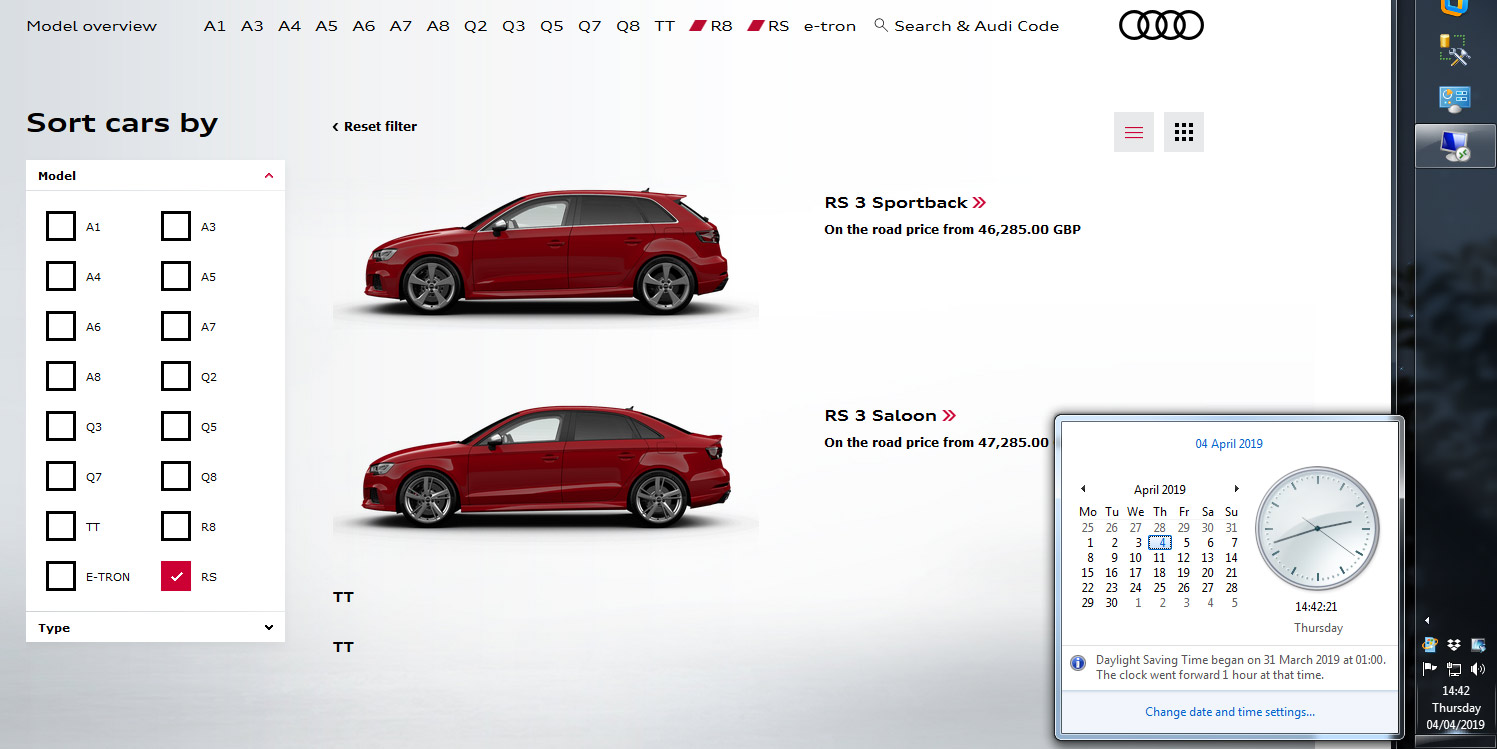Viewport: 1497px width, 749px height.
Task: Go to previous month in the calendar
Action: point(1083,489)
